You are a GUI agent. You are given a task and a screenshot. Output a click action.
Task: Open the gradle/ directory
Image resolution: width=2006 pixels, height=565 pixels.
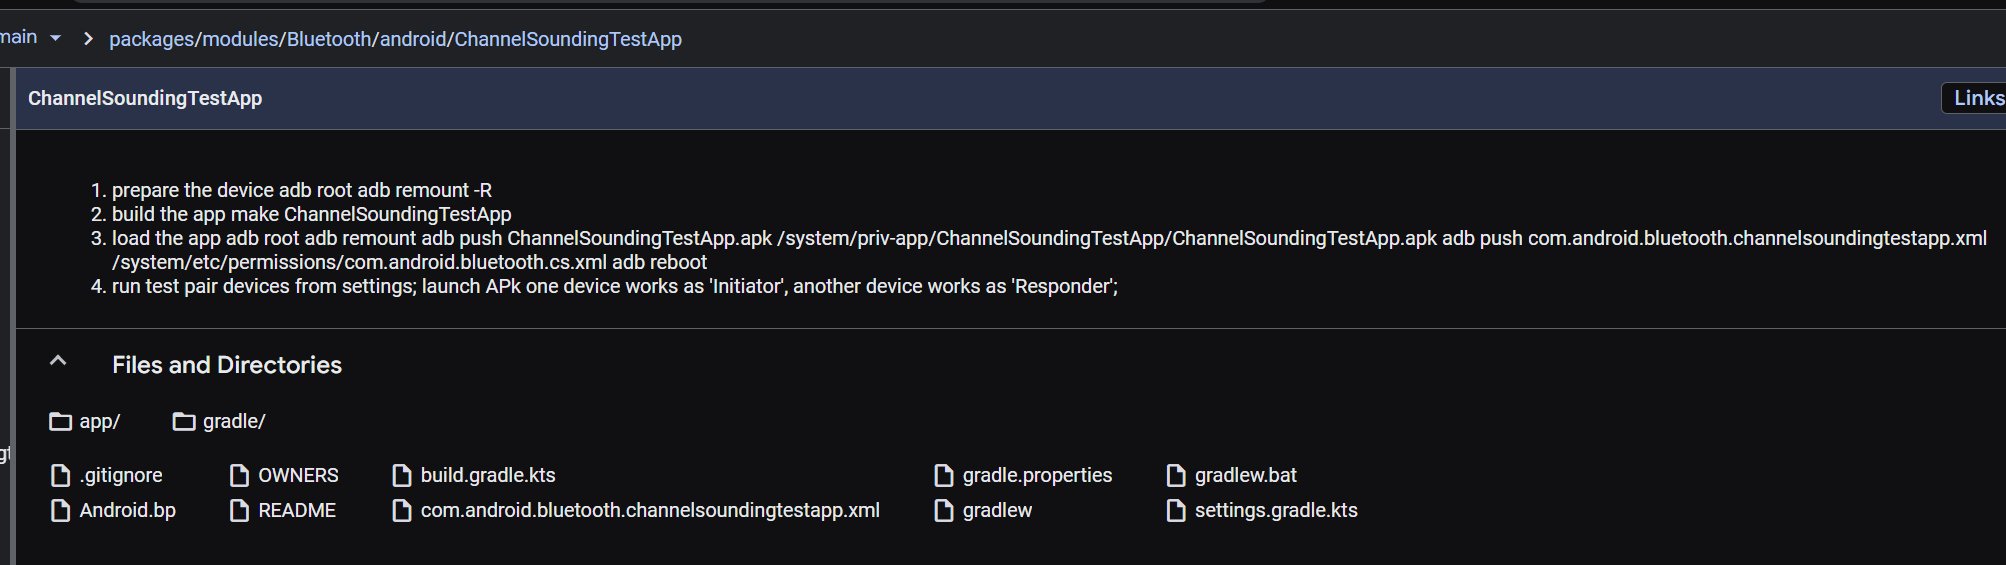click(x=233, y=422)
